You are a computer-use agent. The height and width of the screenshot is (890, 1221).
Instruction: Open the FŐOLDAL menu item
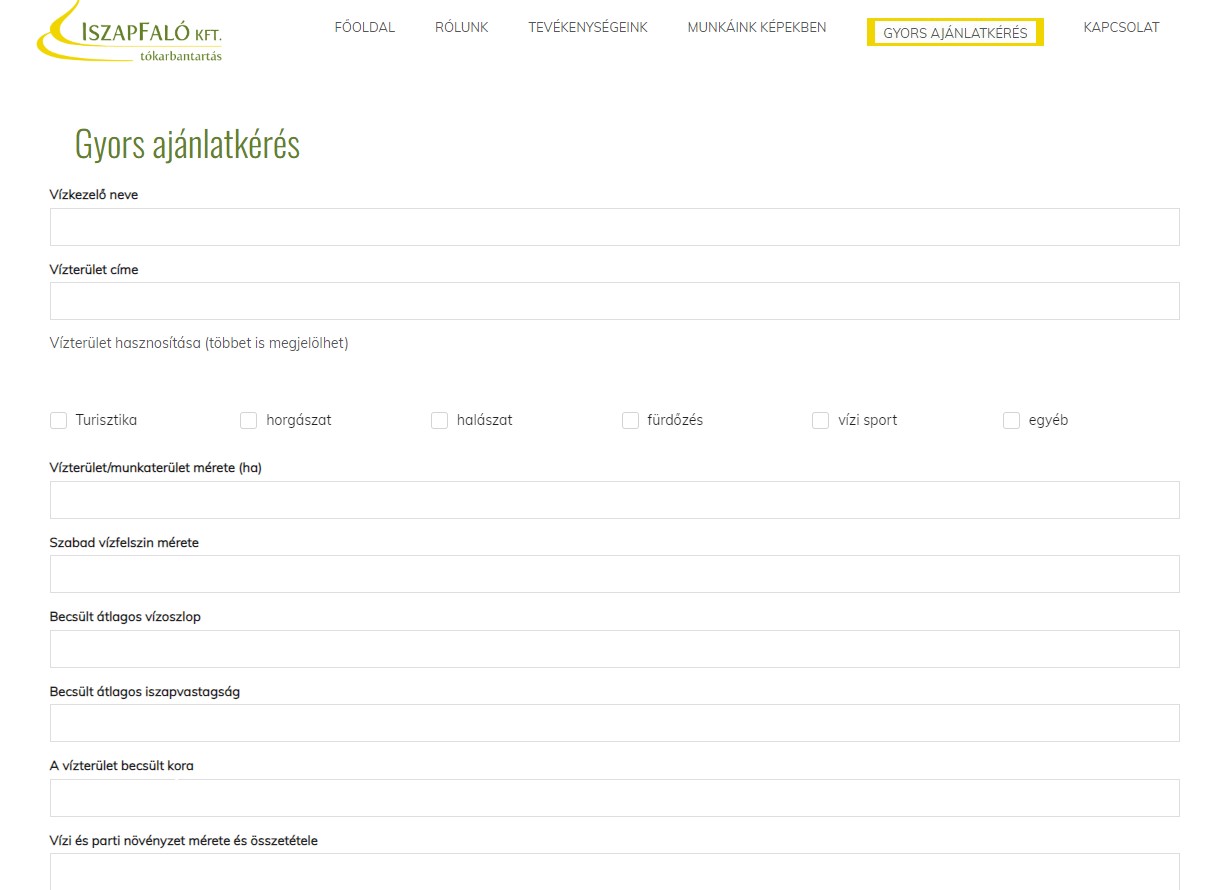point(365,28)
